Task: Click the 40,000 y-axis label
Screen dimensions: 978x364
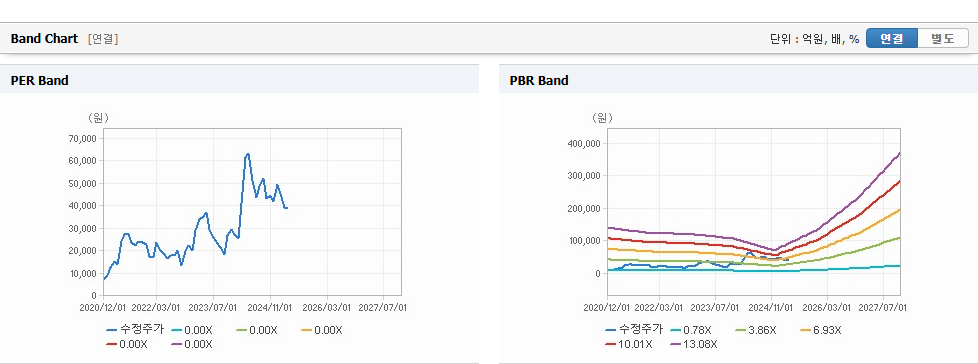Action: (x=82, y=205)
